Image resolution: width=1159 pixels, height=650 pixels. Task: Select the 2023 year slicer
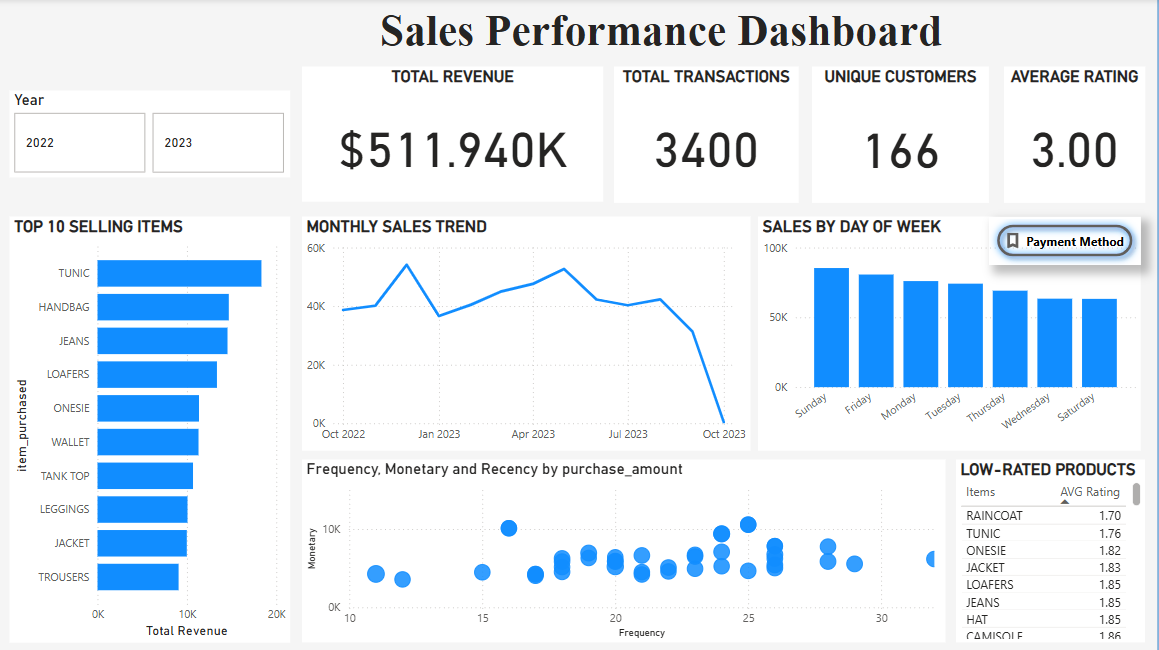[x=218, y=142]
